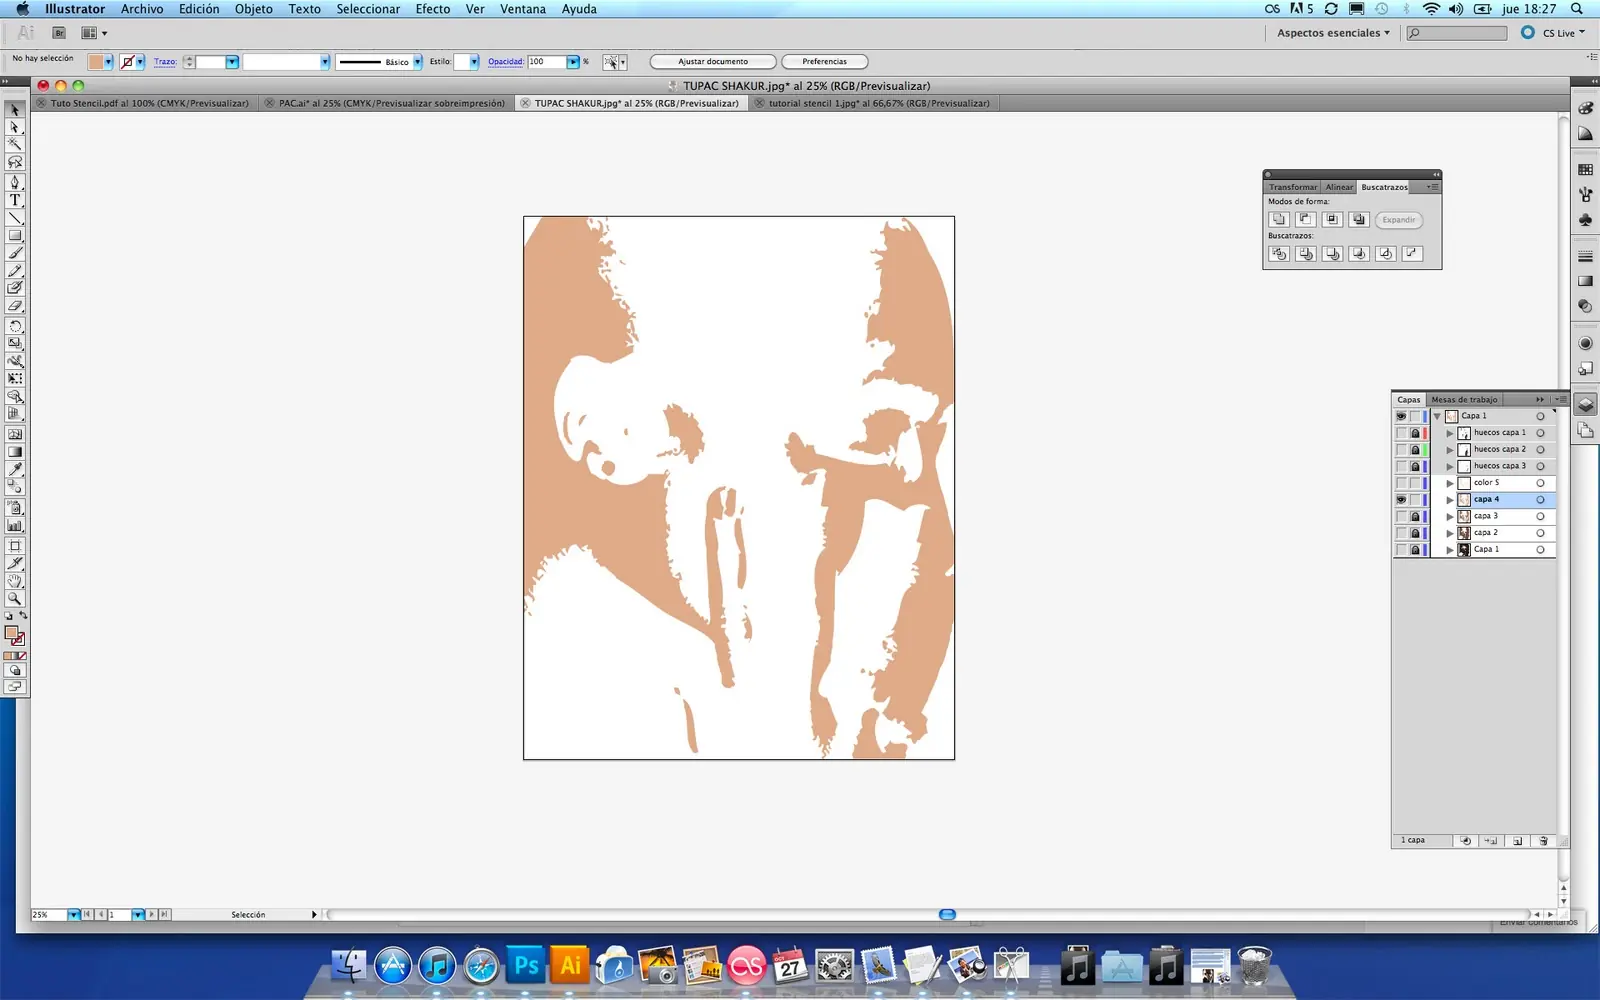The width and height of the screenshot is (1600, 1000).
Task: Select the Lasso tool
Action: pyautogui.click(x=15, y=162)
